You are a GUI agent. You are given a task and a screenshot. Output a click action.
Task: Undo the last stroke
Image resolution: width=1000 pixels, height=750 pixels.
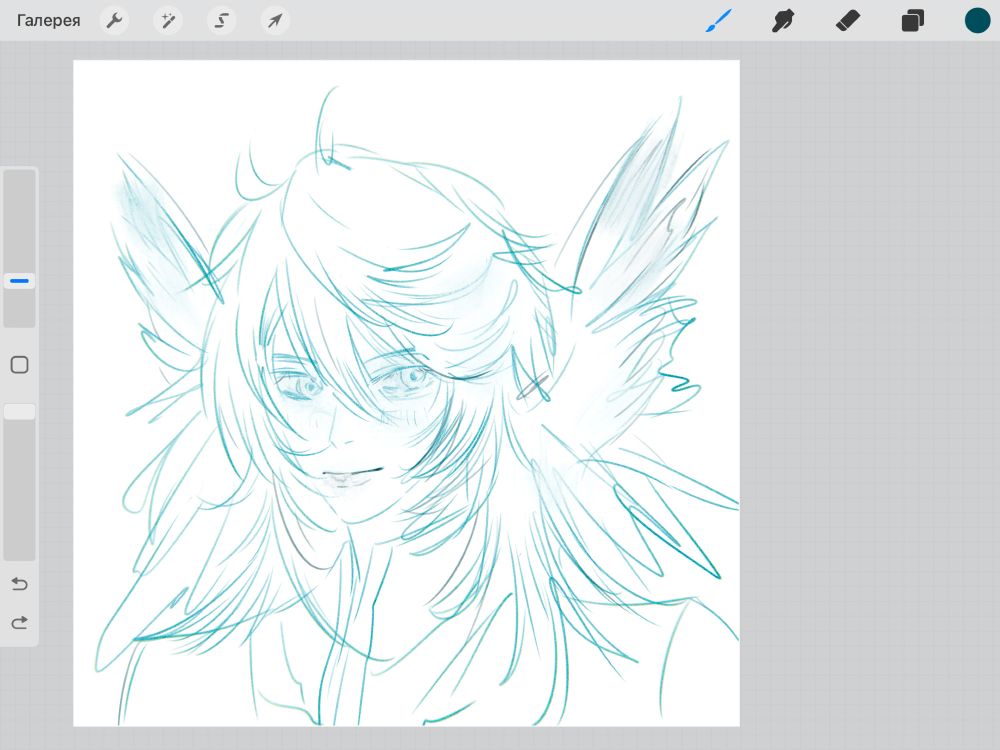tap(20, 584)
